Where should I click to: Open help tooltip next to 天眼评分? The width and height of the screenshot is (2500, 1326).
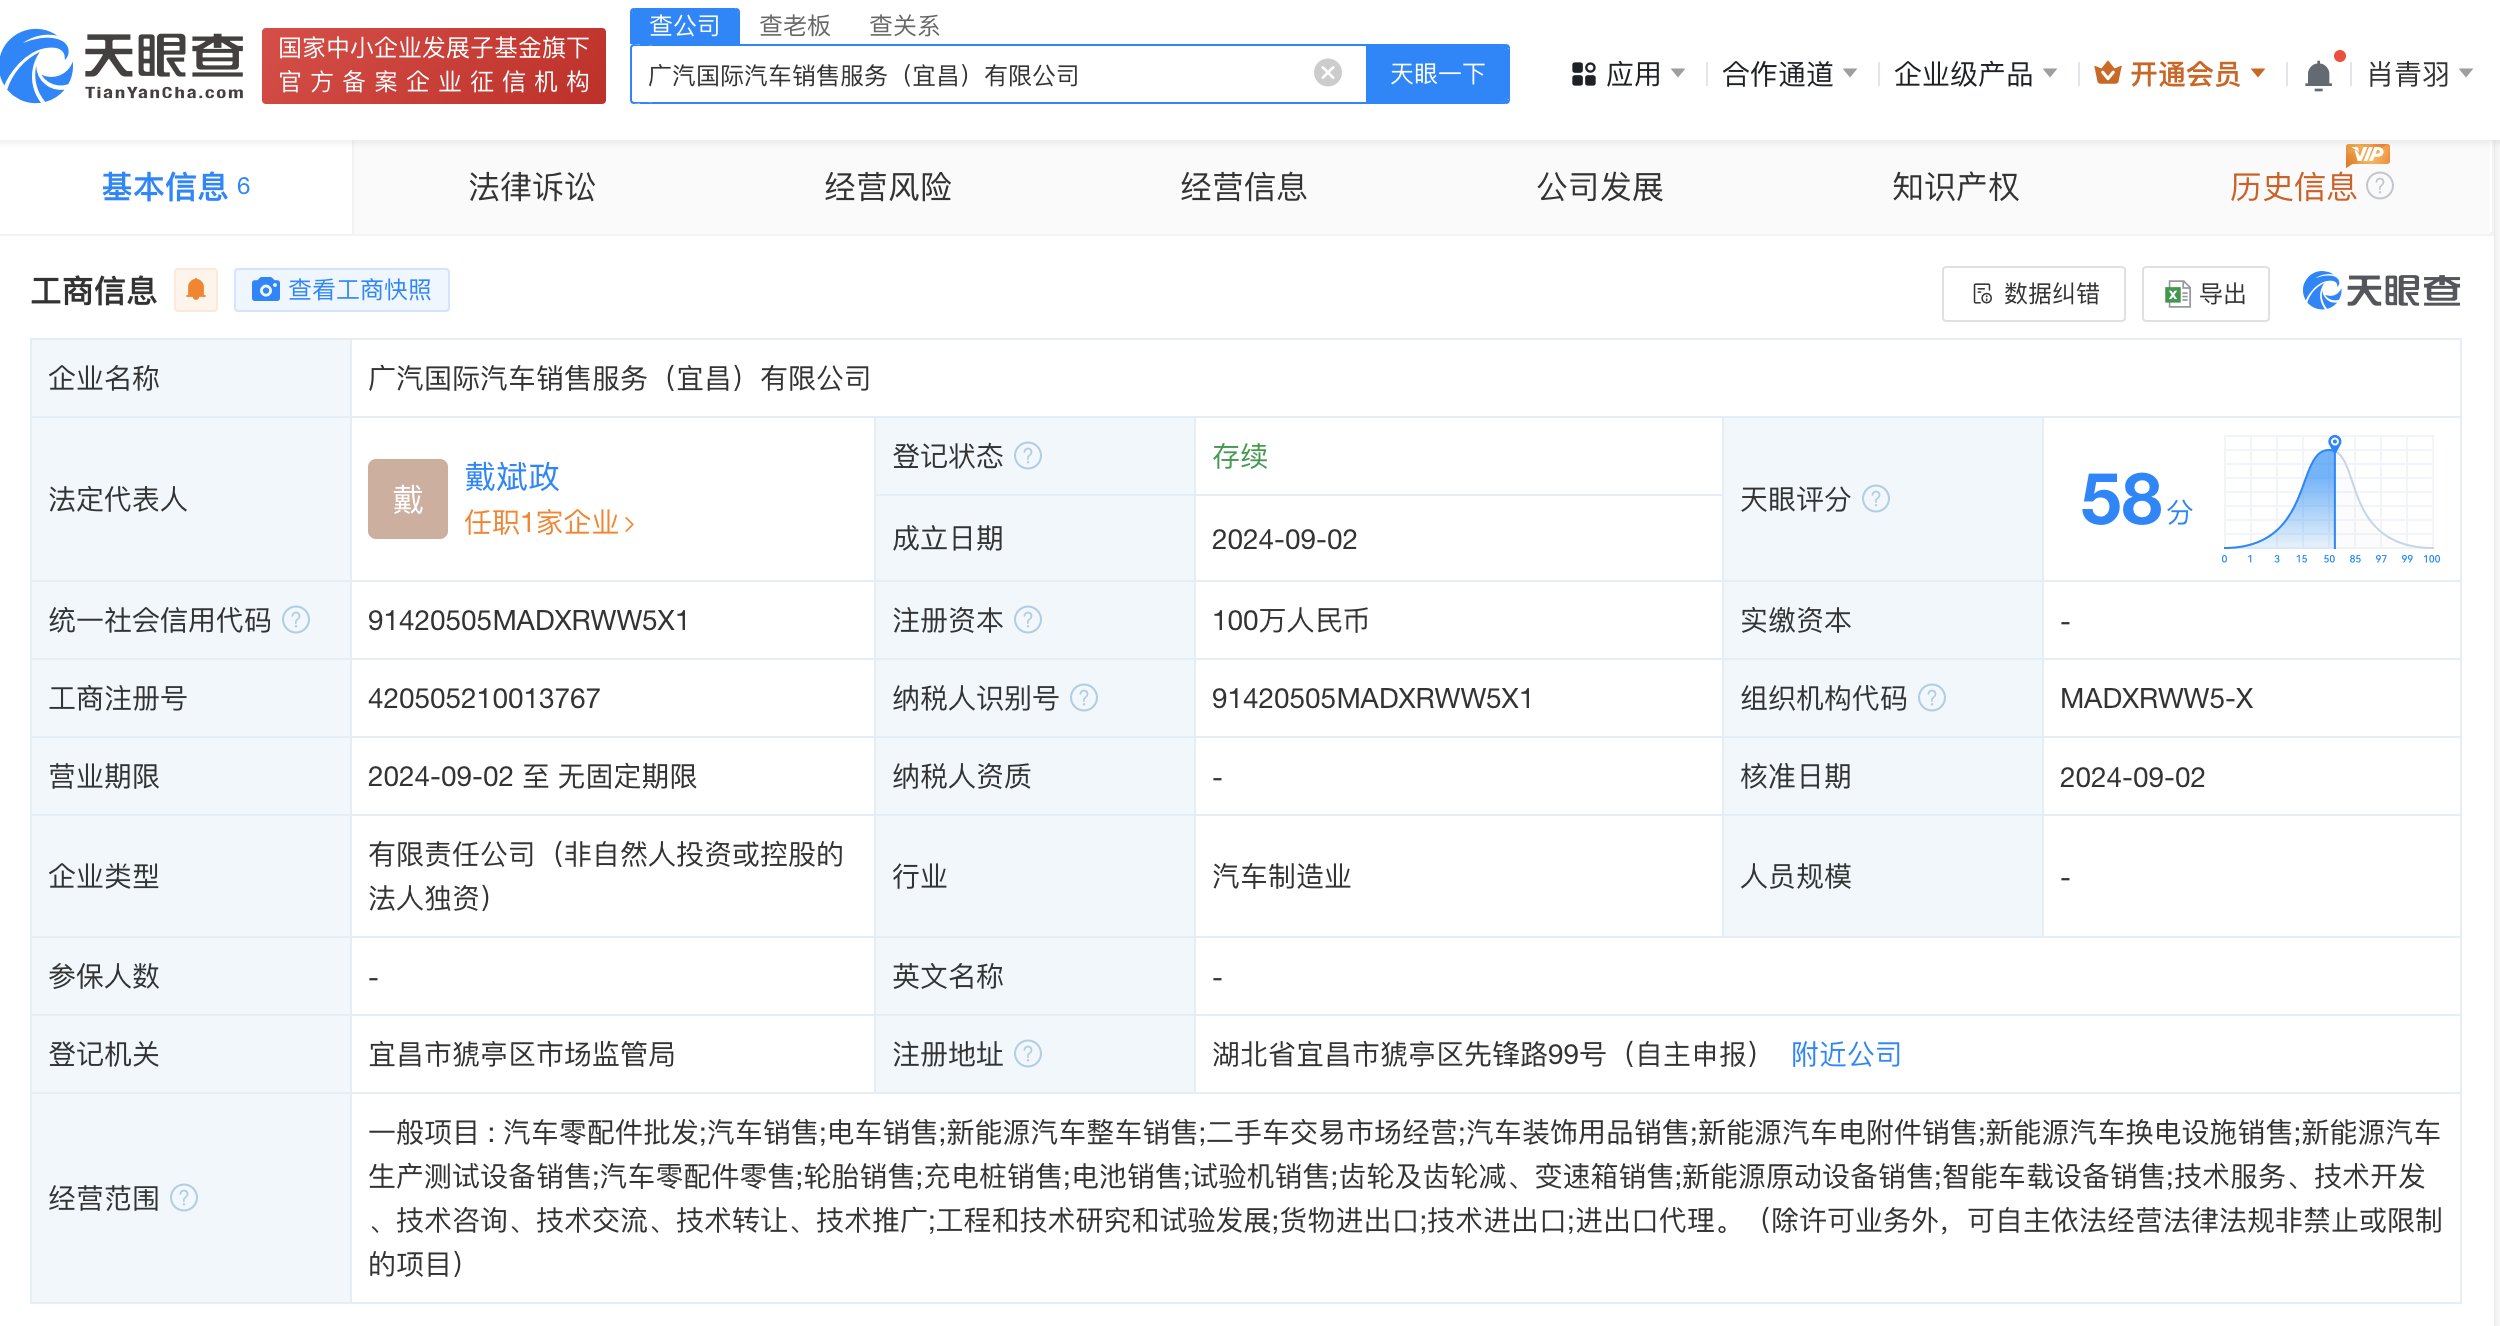point(1875,500)
